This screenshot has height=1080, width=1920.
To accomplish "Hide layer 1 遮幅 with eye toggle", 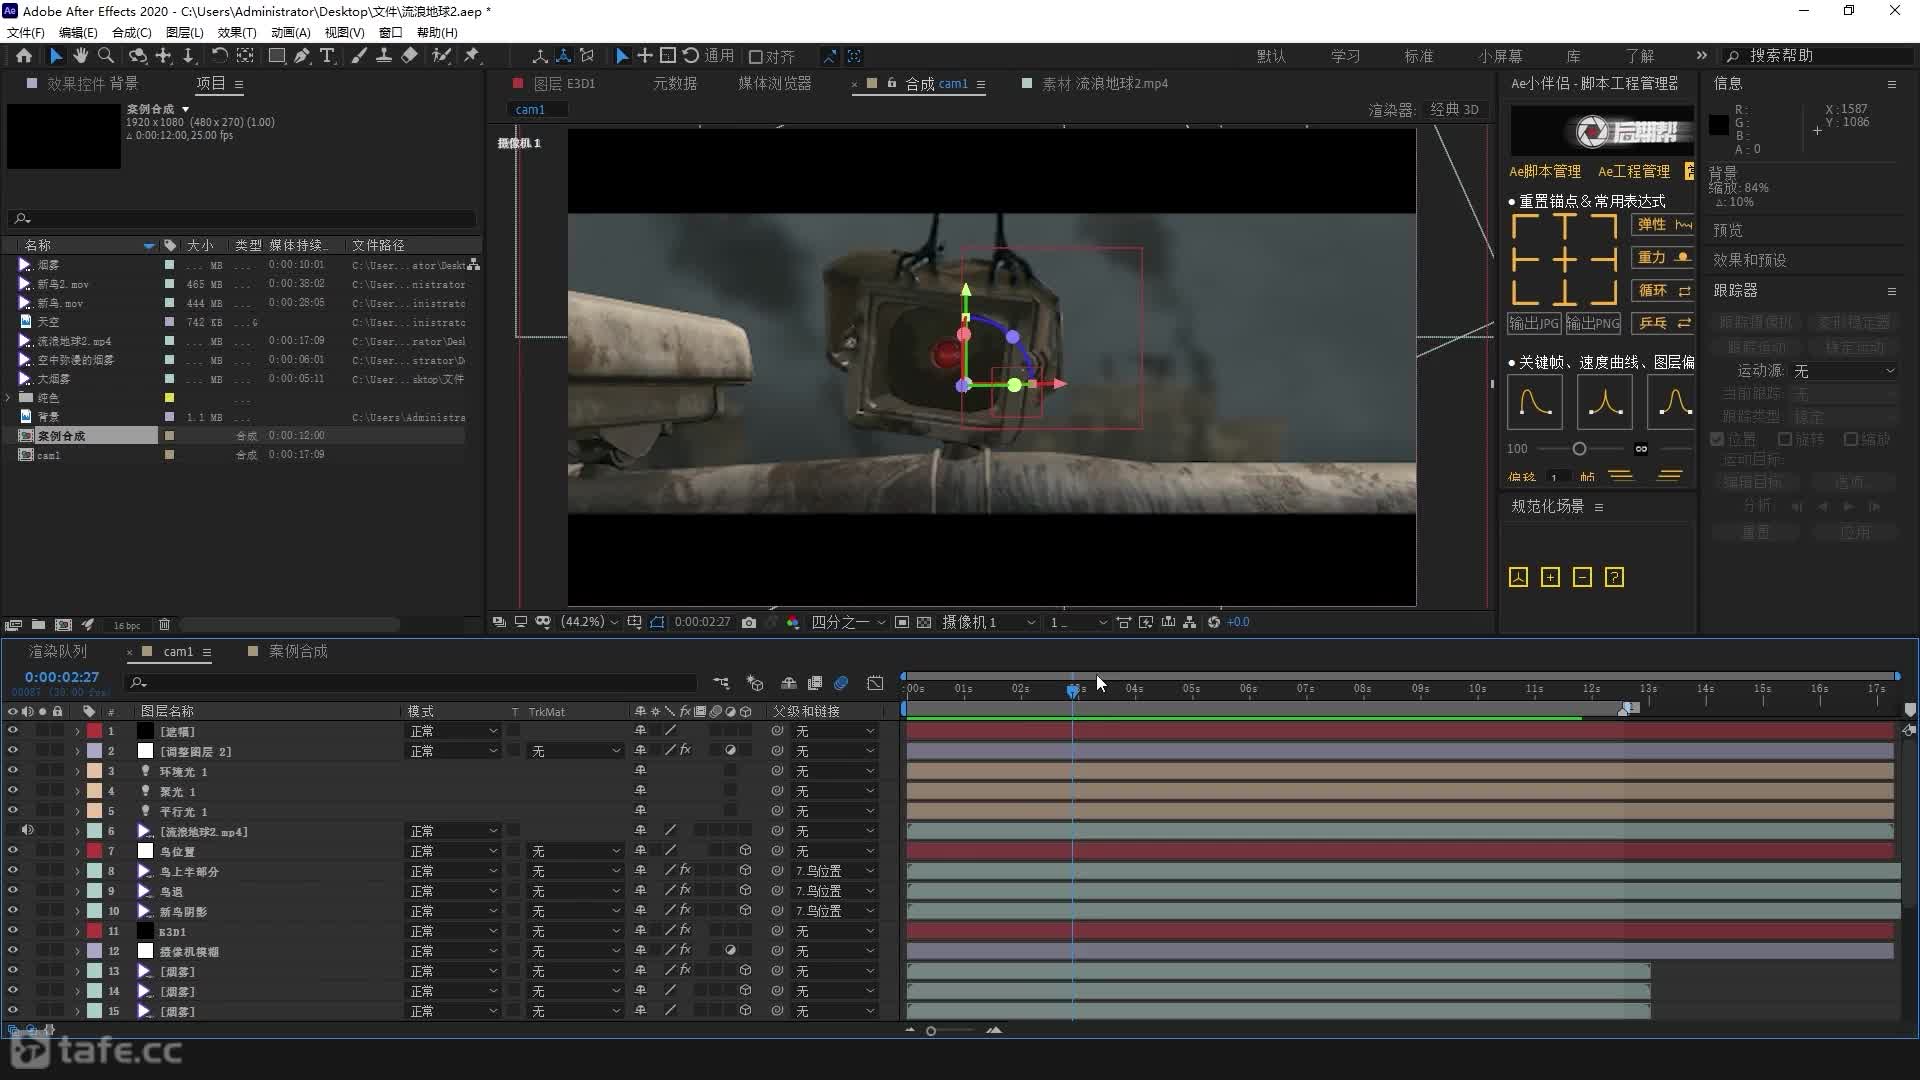I will (13, 731).
